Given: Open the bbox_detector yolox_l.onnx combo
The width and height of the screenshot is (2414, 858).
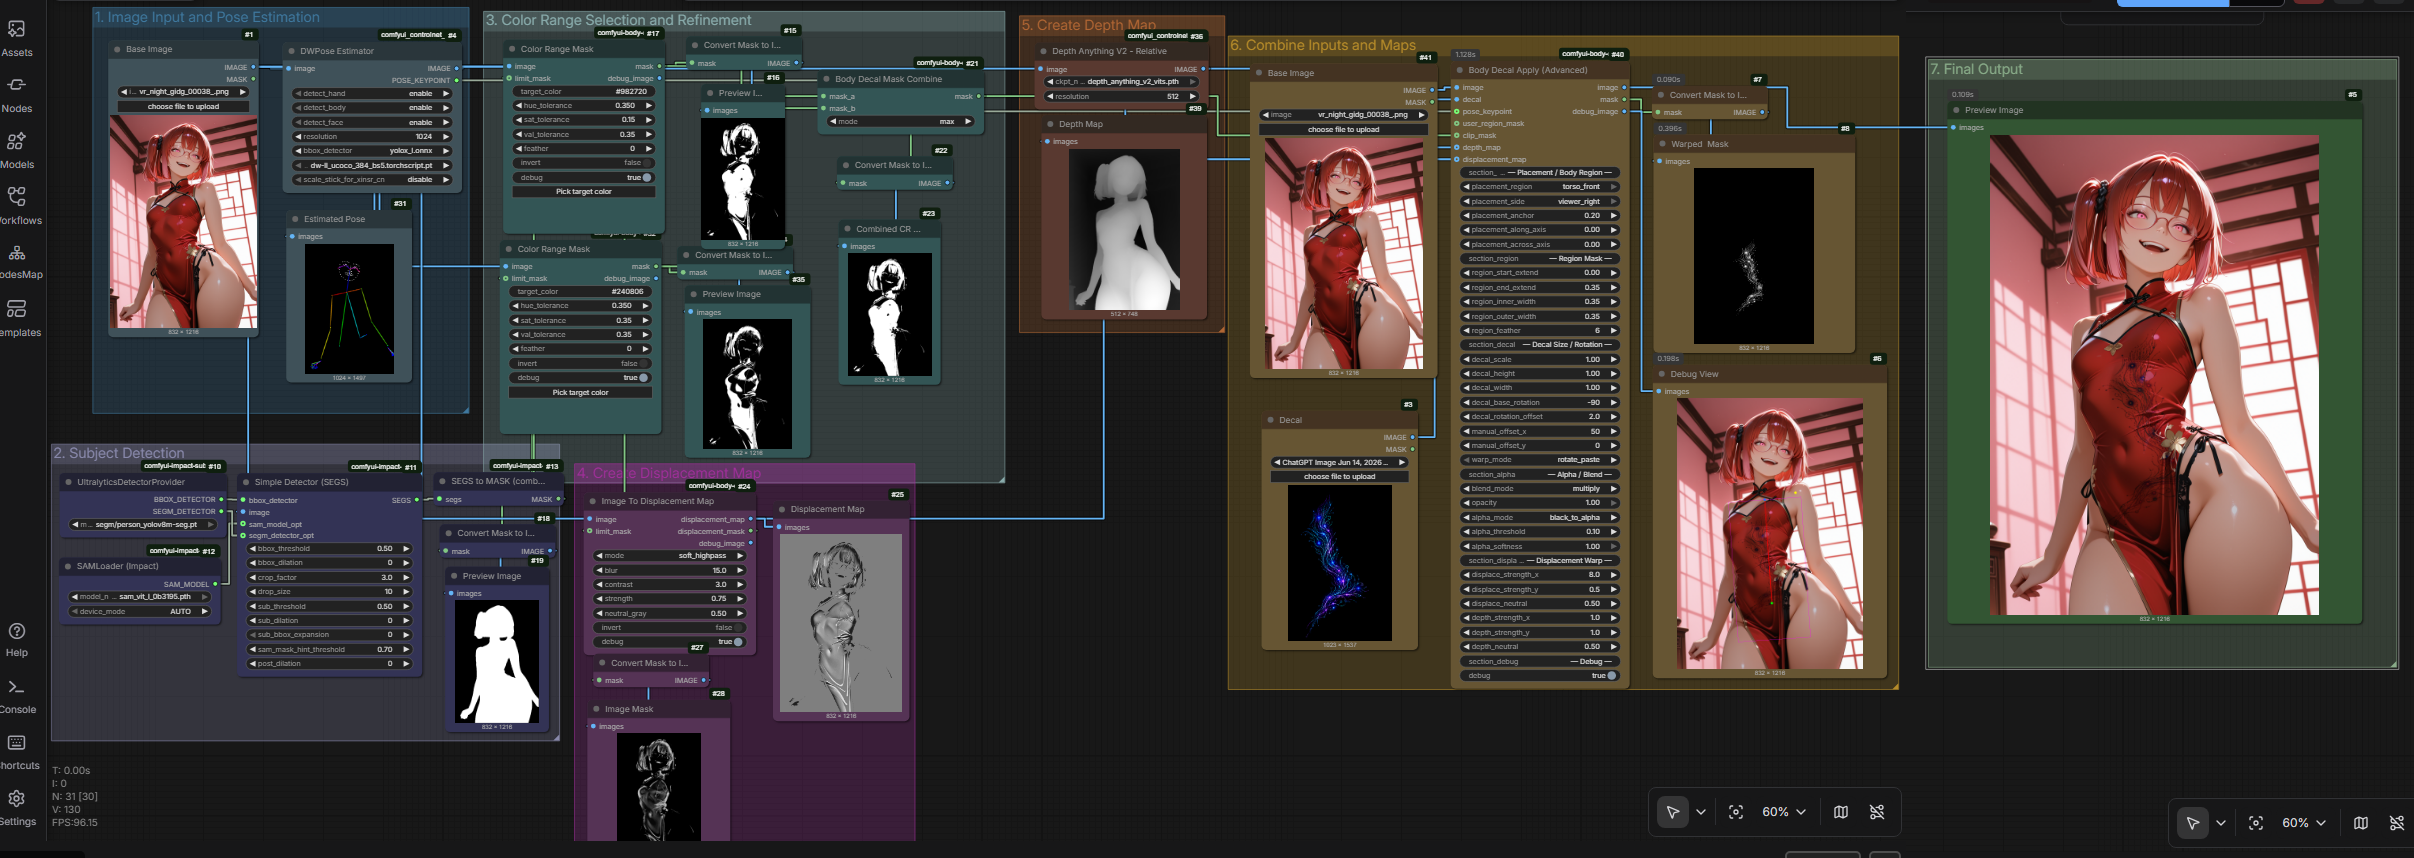Looking at the screenshot, I should click(x=372, y=151).
